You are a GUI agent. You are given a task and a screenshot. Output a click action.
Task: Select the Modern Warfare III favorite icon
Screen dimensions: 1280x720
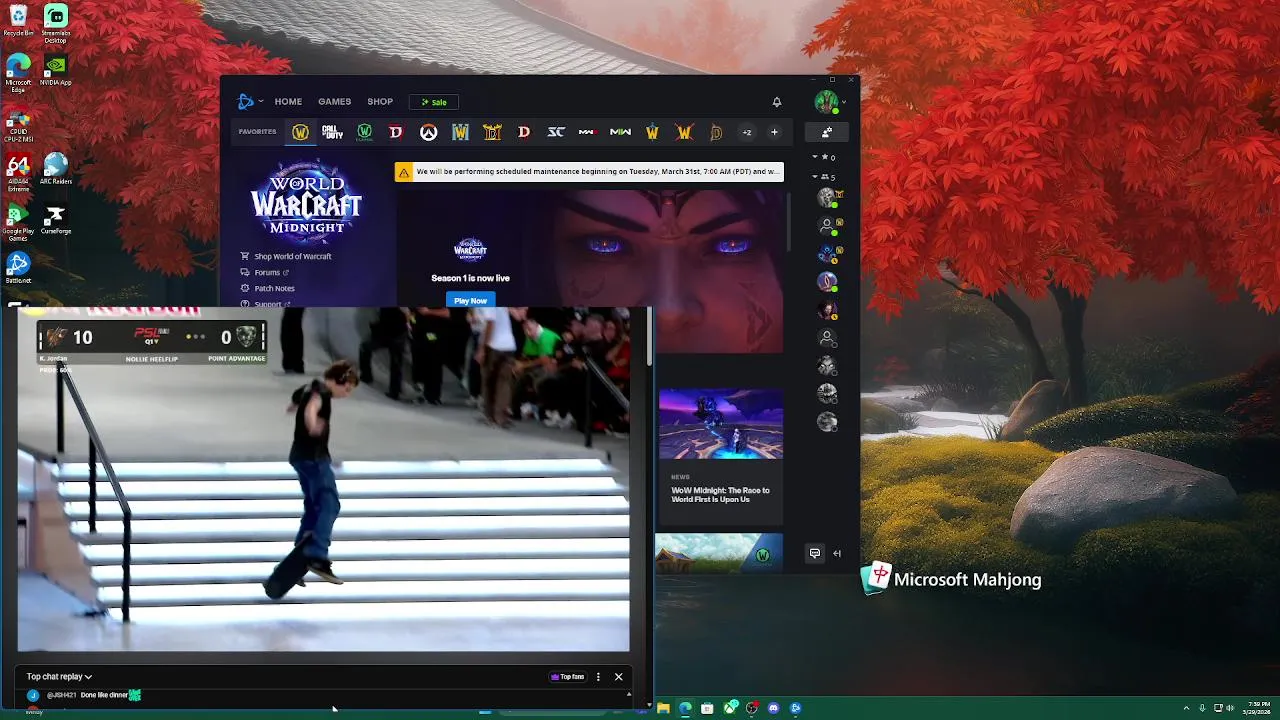coord(588,132)
